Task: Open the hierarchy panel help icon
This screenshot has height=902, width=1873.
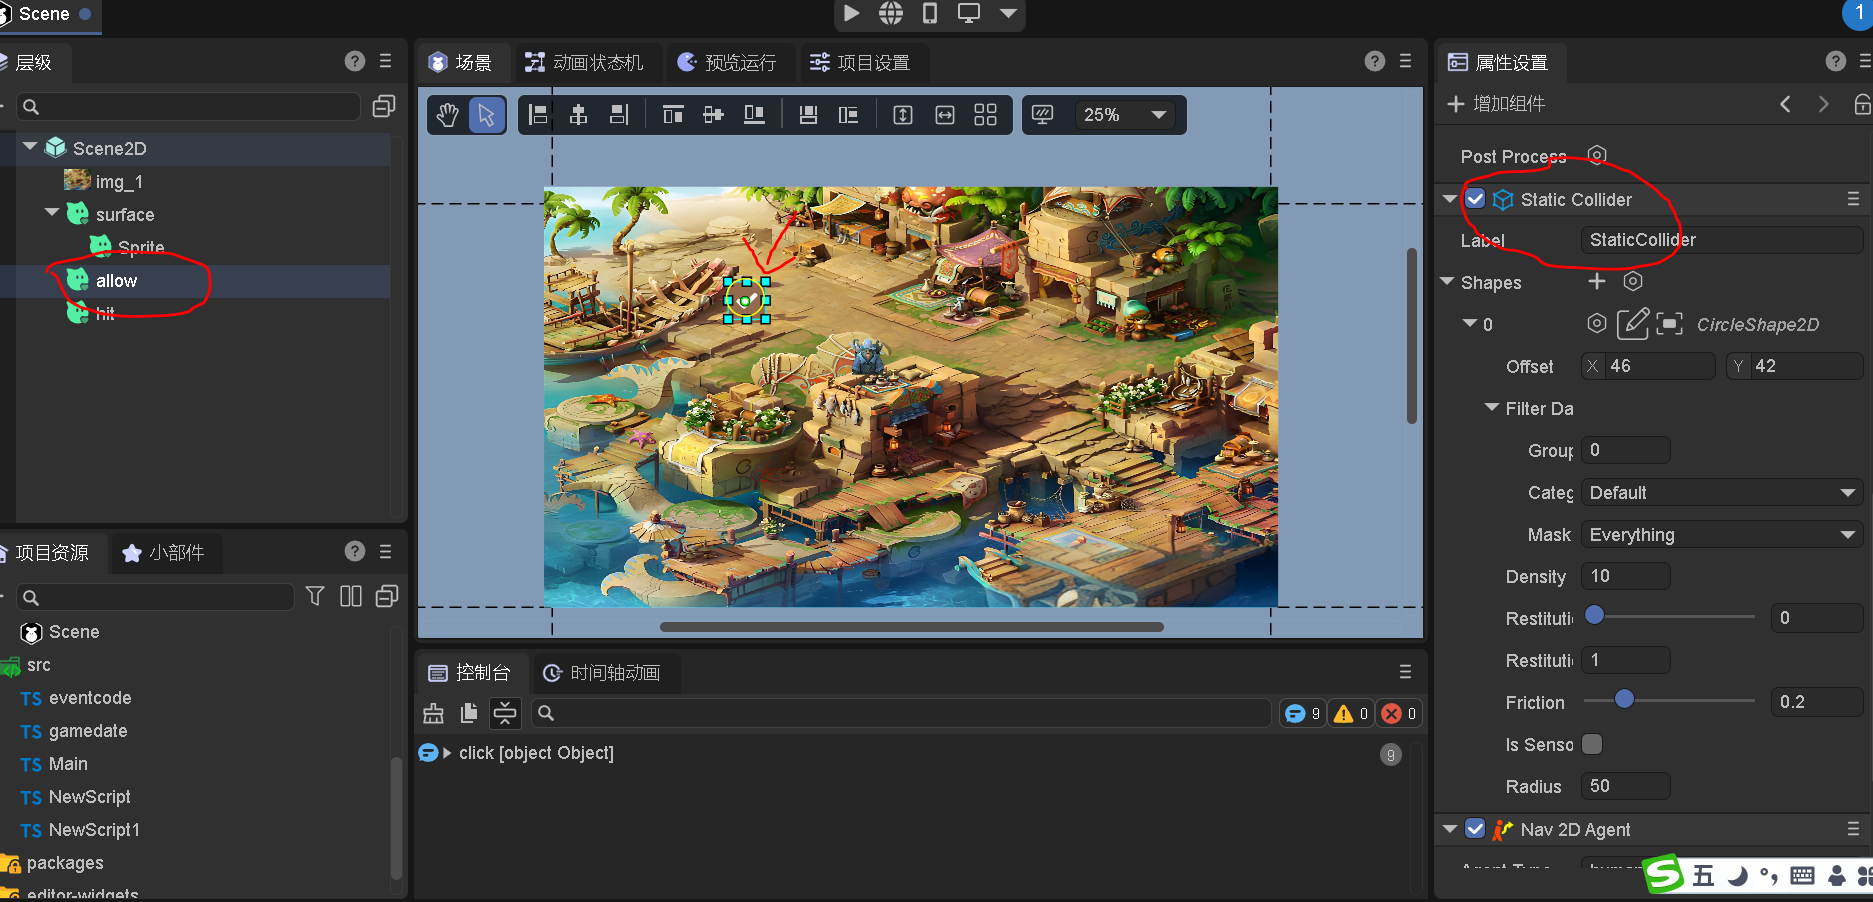Action: pos(355,61)
